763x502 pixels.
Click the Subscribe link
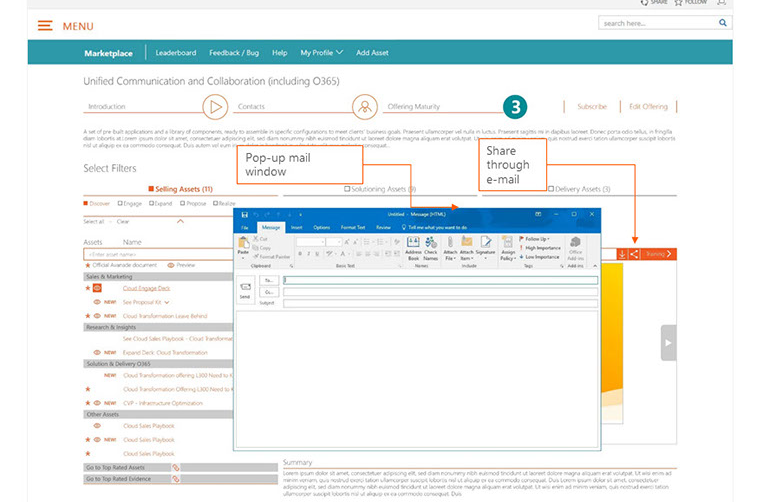pos(591,106)
